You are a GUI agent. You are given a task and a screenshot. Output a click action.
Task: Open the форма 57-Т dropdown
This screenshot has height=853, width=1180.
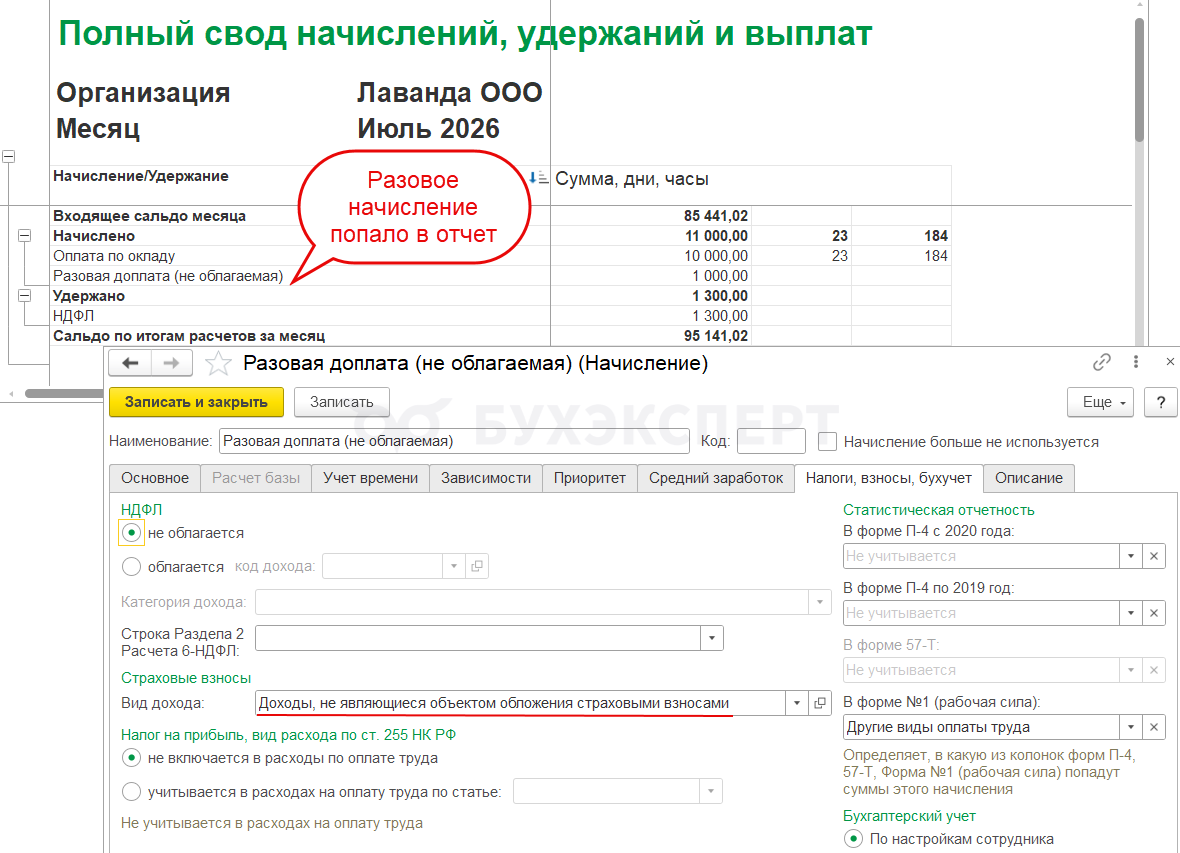[x=1130, y=670]
